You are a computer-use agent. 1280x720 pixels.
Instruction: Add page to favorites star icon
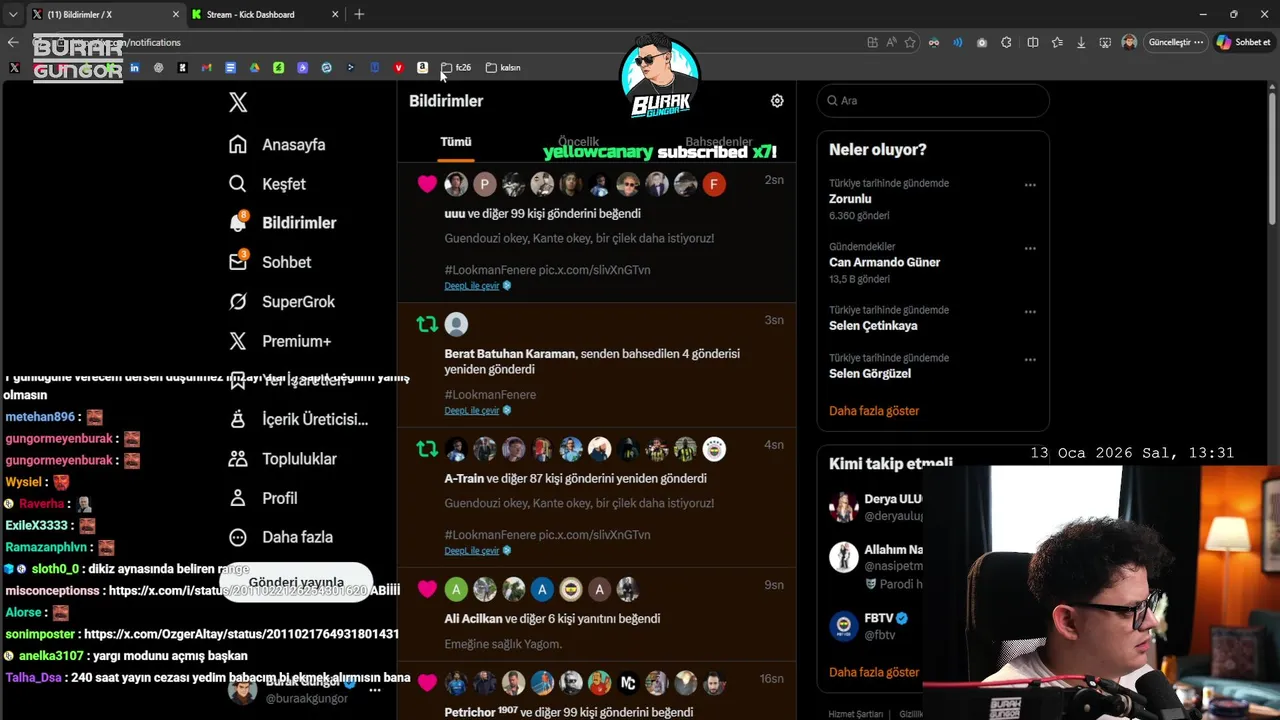pyautogui.click(x=910, y=42)
